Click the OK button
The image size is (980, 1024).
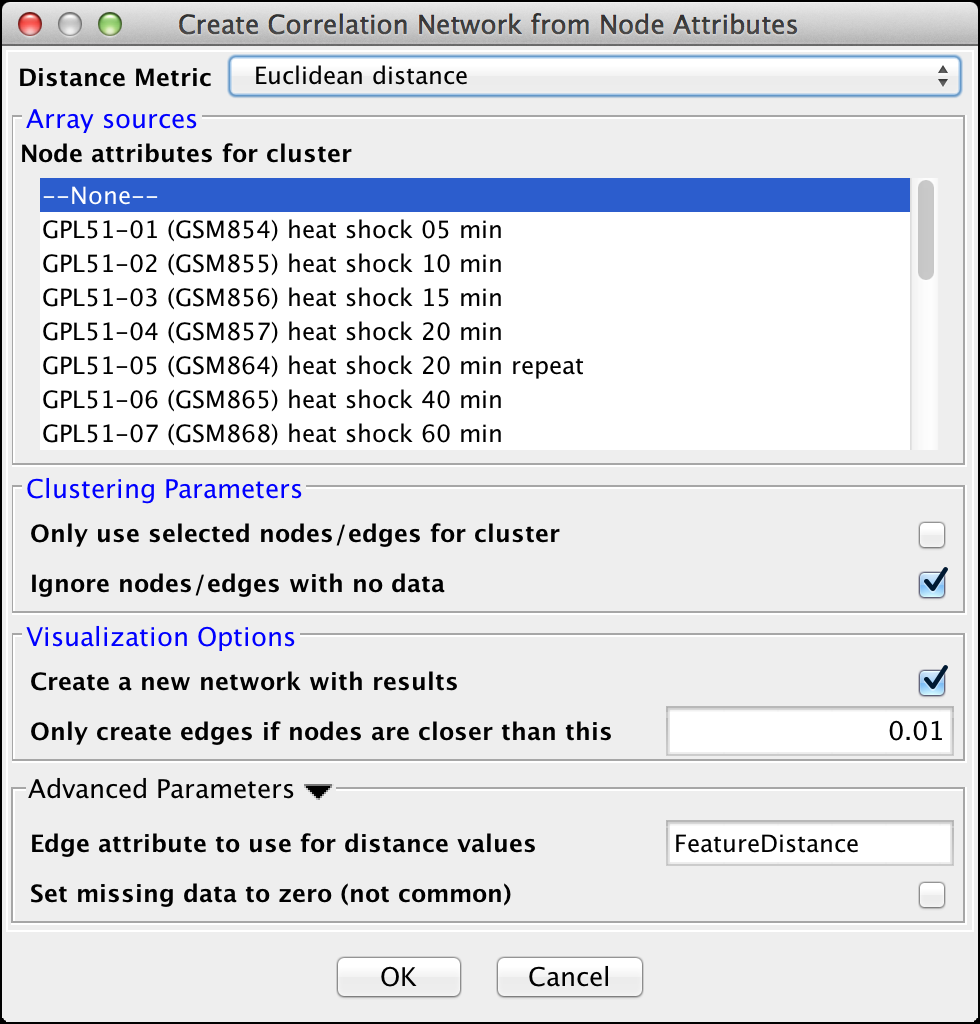tap(398, 977)
